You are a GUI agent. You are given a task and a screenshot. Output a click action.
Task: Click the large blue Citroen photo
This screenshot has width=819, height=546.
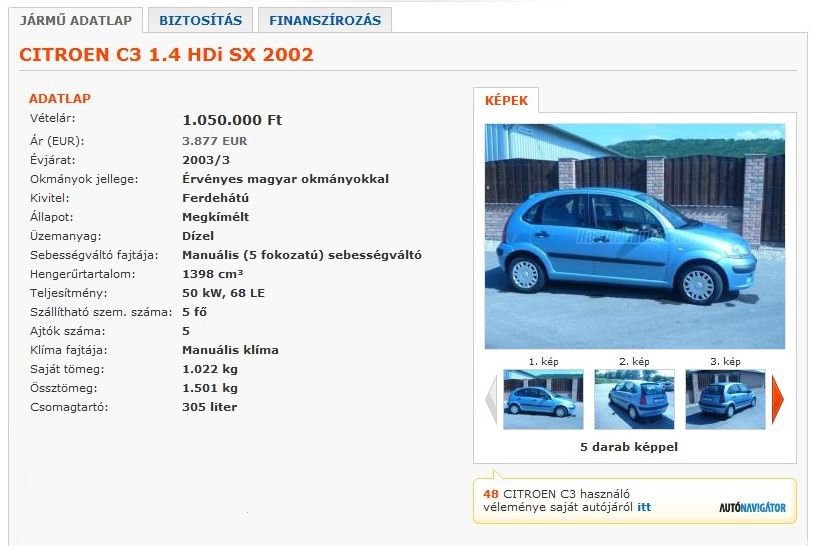(635, 236)
